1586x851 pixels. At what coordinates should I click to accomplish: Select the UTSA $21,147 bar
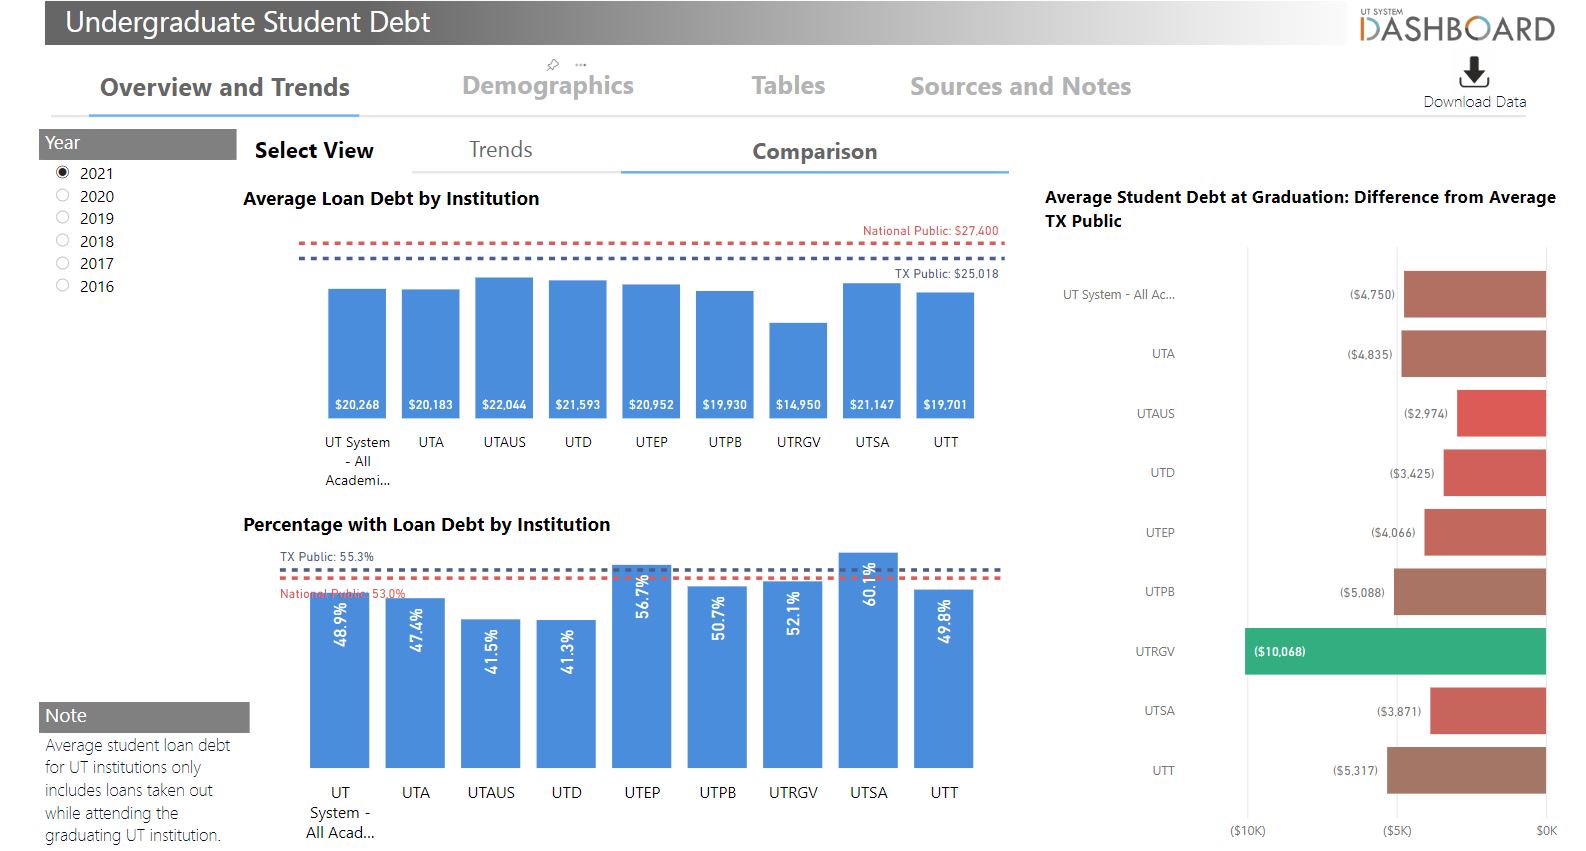tap(872, 351)
